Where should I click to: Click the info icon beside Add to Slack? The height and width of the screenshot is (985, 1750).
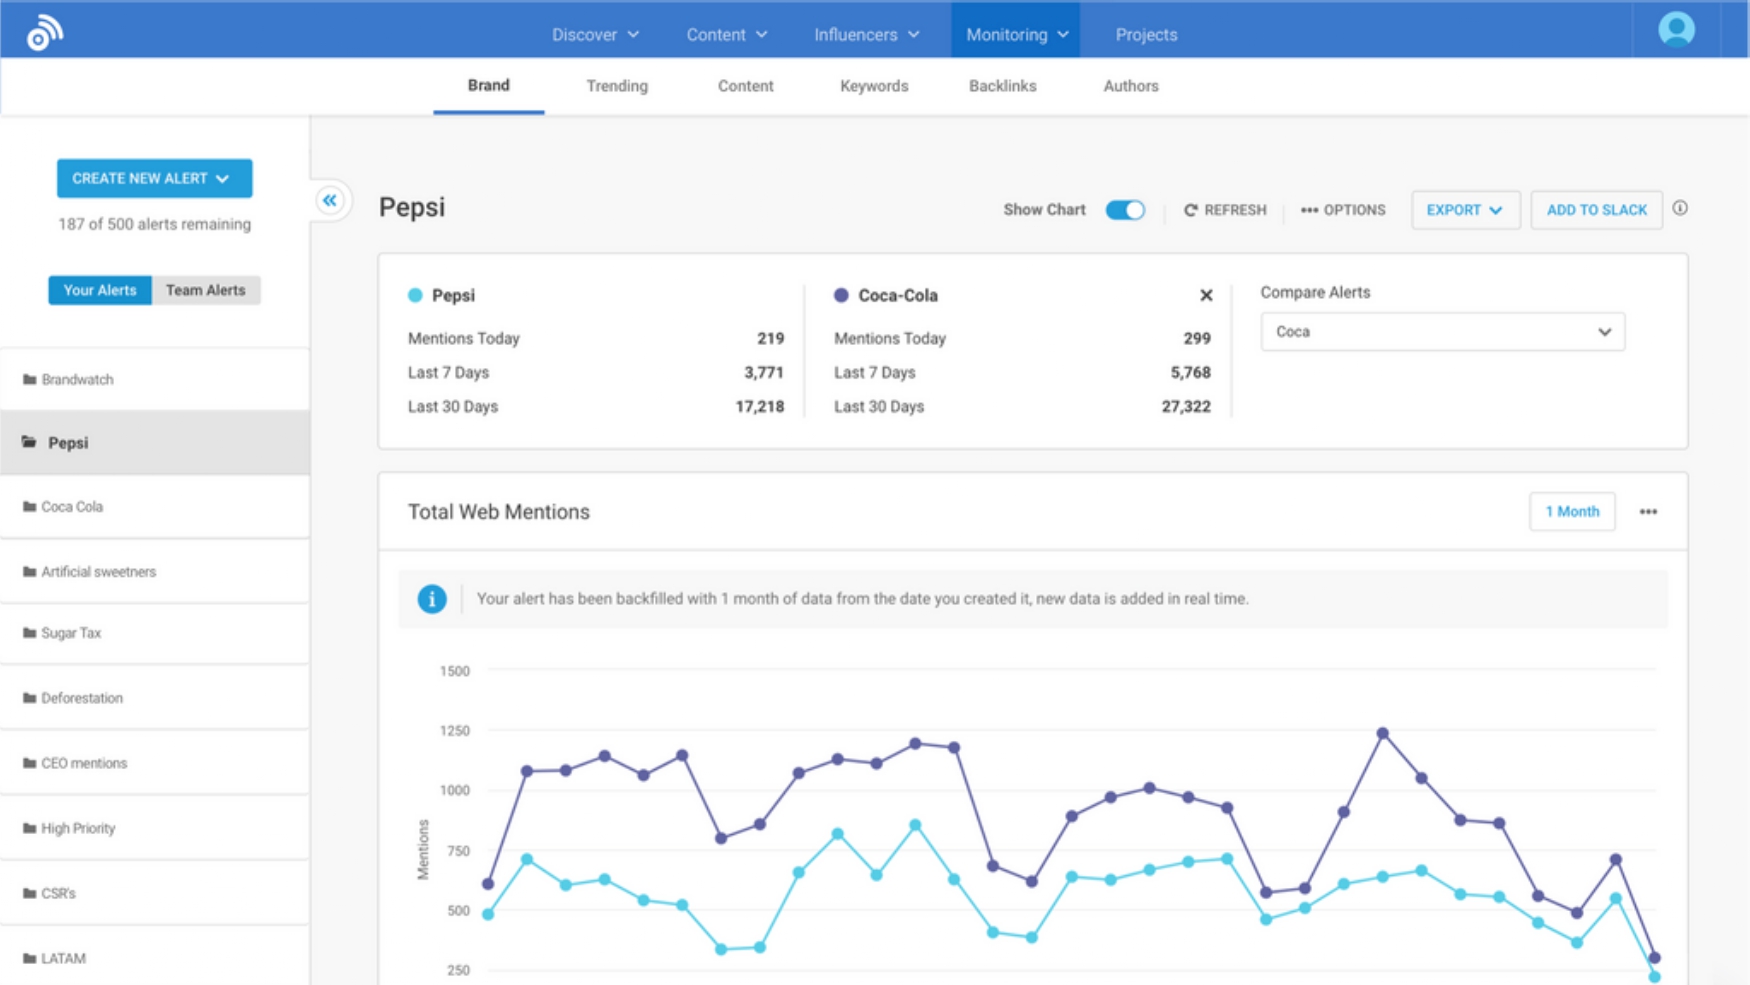1682,208
